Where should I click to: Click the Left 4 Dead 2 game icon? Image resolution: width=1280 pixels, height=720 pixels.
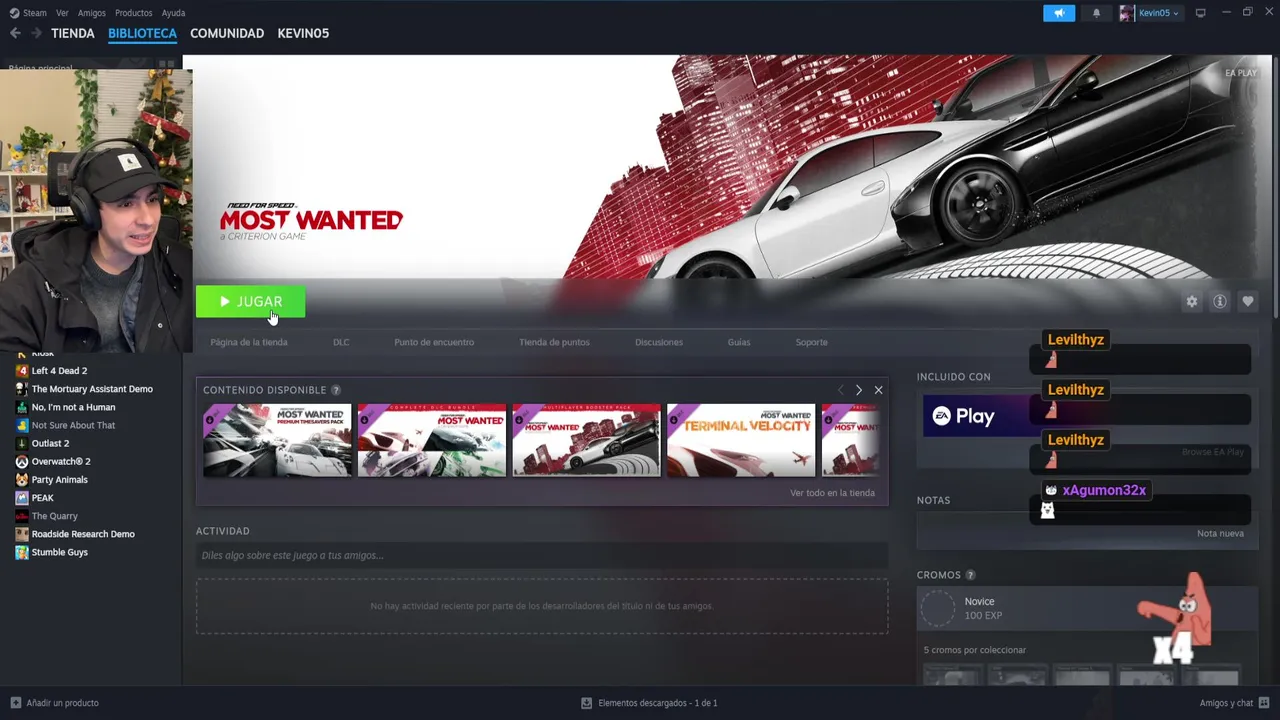21,371
